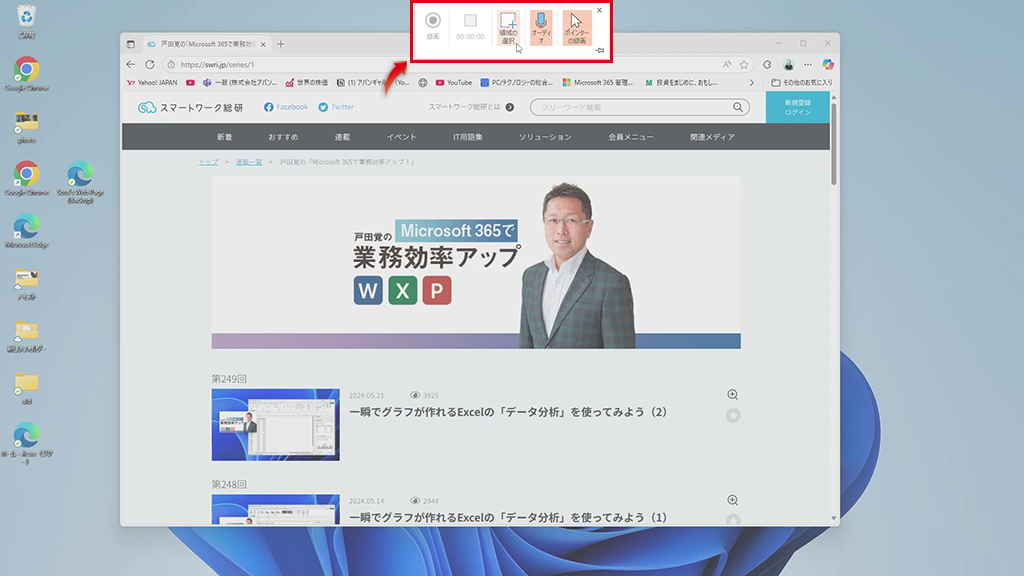The width and height of the screenshot is (1024, 576).
Task: Open the 新着 navigation menu item
Action: tap(225, 137)
